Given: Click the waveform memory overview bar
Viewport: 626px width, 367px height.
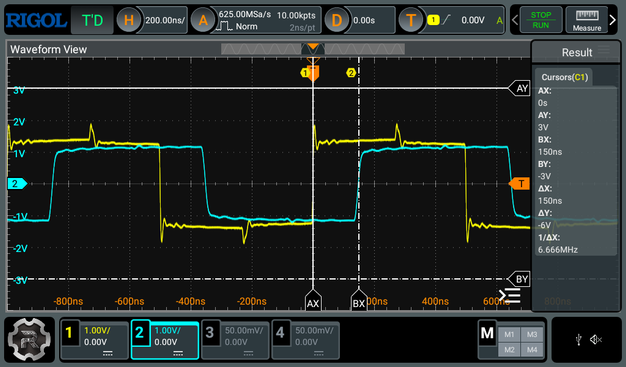Looking at the screenshot, I should 313,49.
